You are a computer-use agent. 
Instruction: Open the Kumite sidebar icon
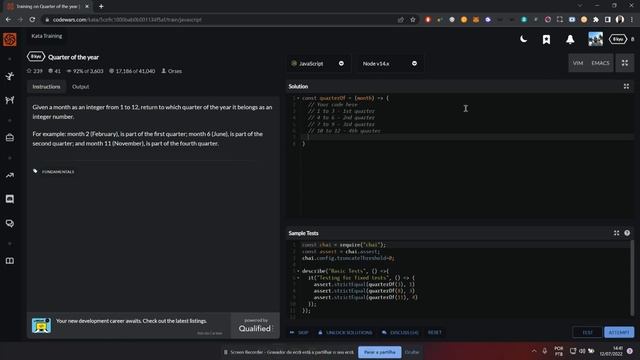click(10, 100)
